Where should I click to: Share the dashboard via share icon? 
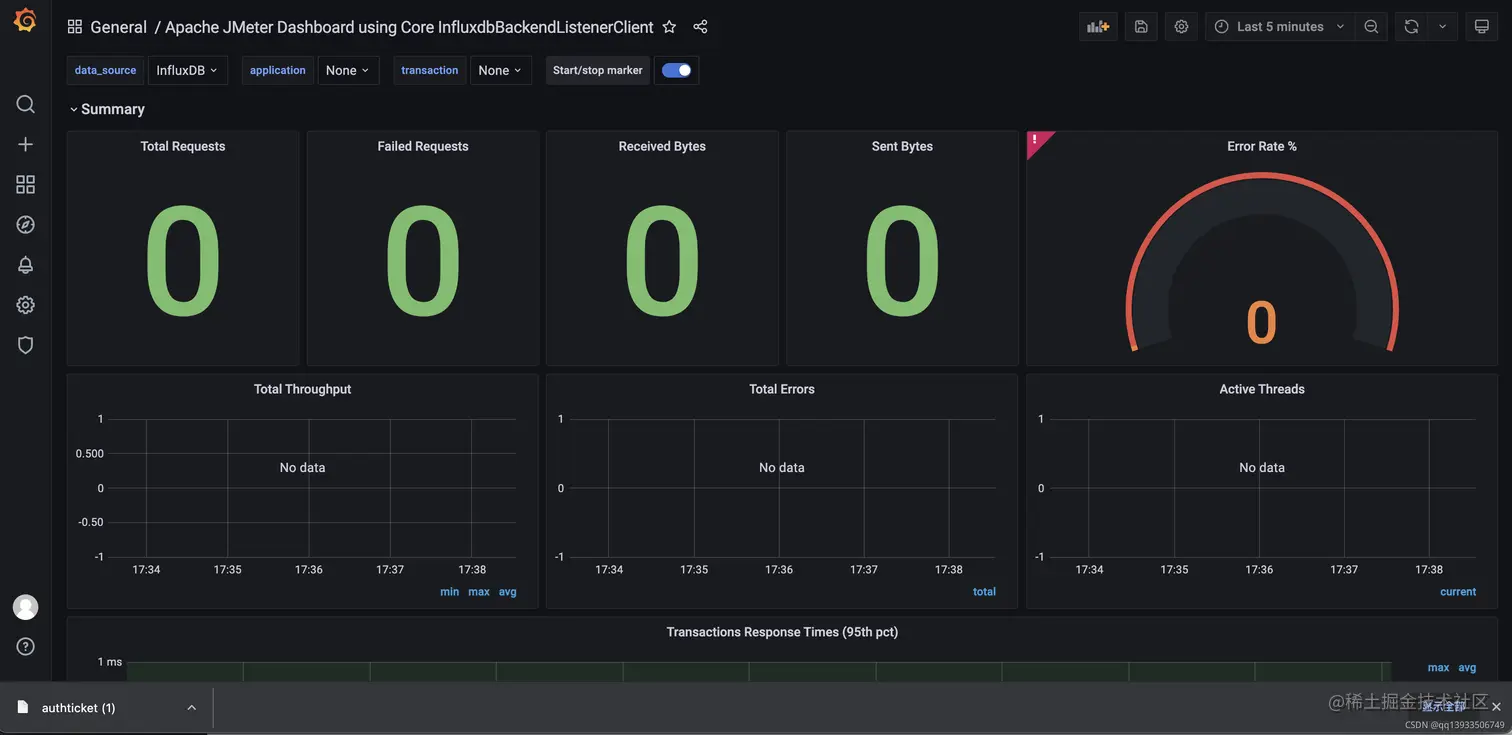(x=700, y=27)
